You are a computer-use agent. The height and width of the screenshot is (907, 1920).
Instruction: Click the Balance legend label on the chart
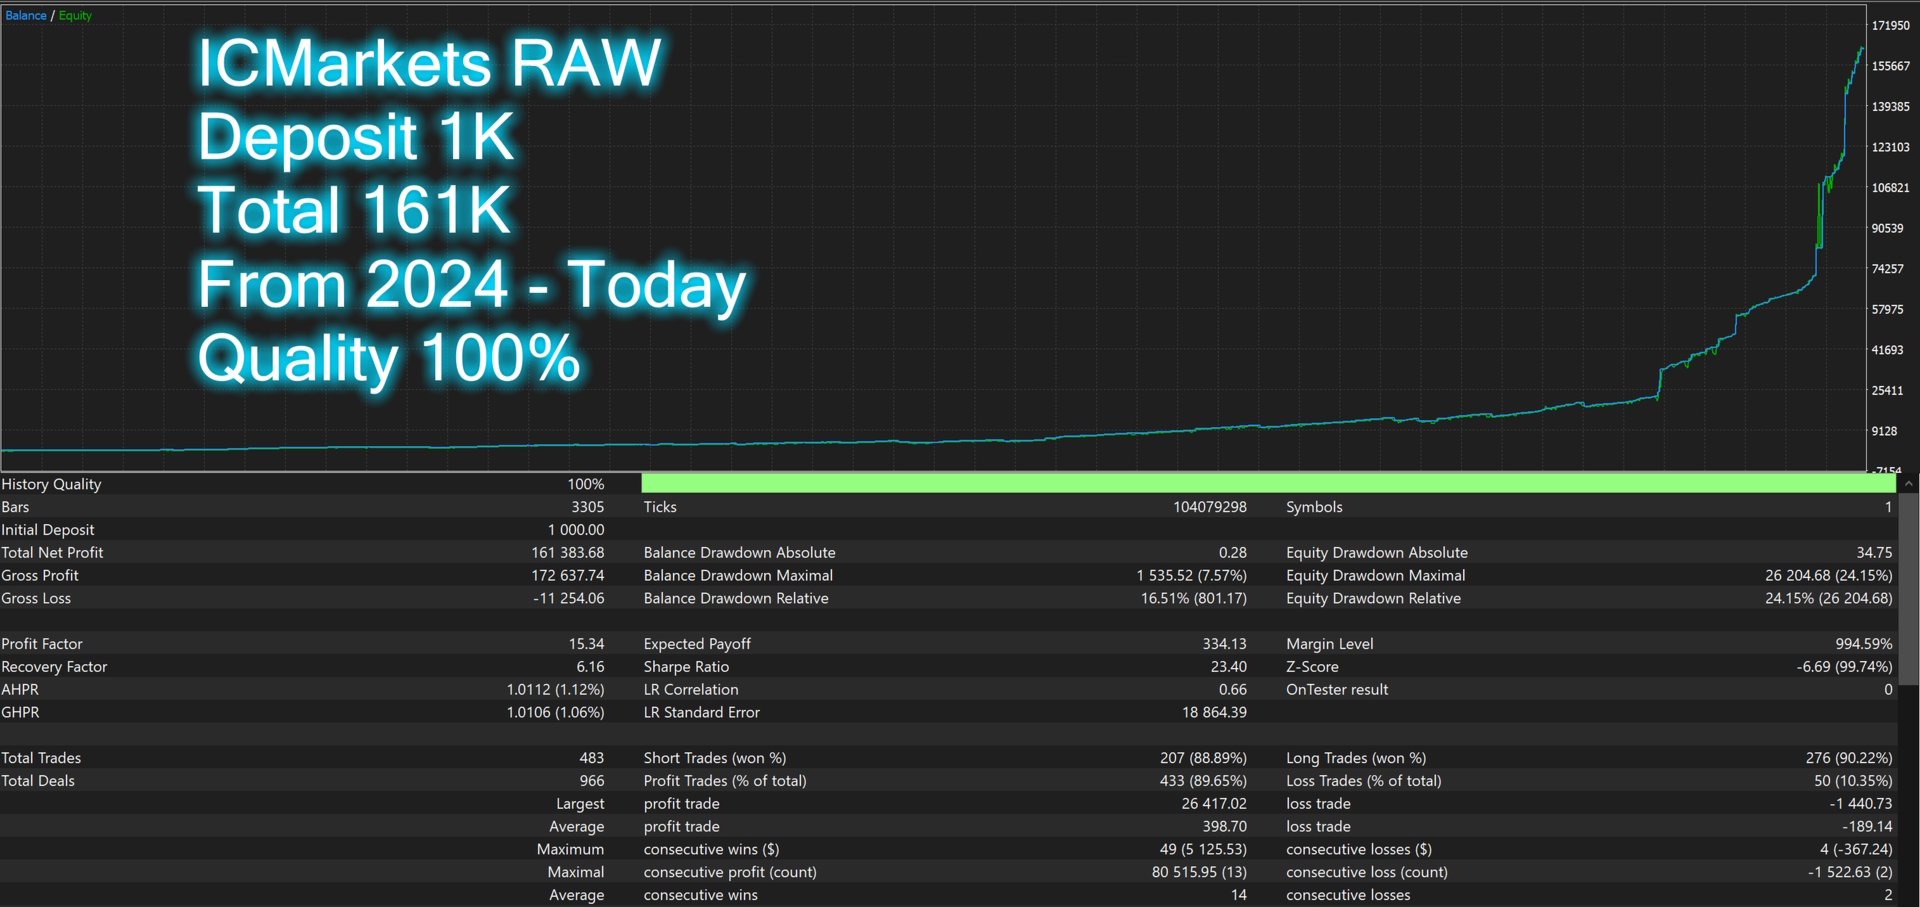point(26,15)
